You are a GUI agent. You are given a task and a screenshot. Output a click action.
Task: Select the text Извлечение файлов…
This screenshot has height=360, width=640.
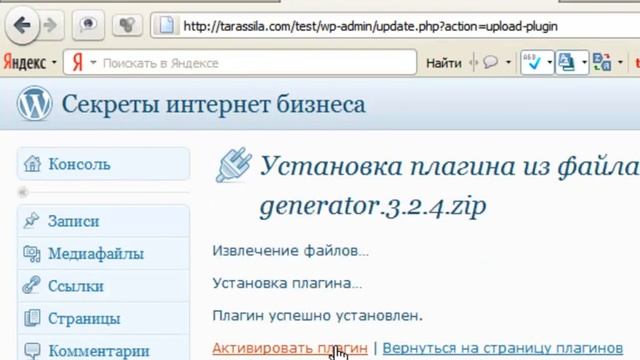coord(291,251)
